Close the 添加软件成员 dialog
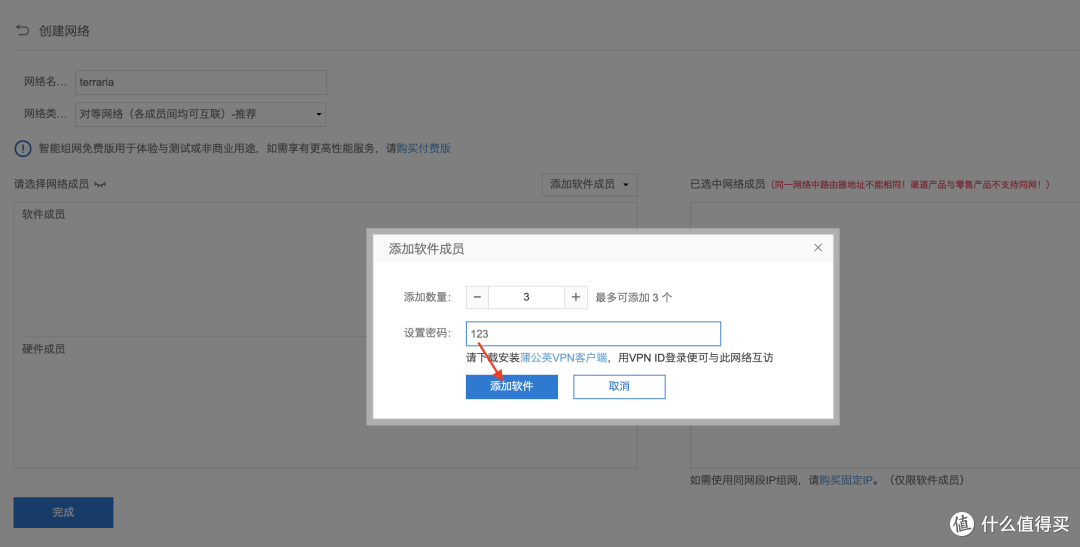The image size is (1080, 547). [x=818, y=247]
